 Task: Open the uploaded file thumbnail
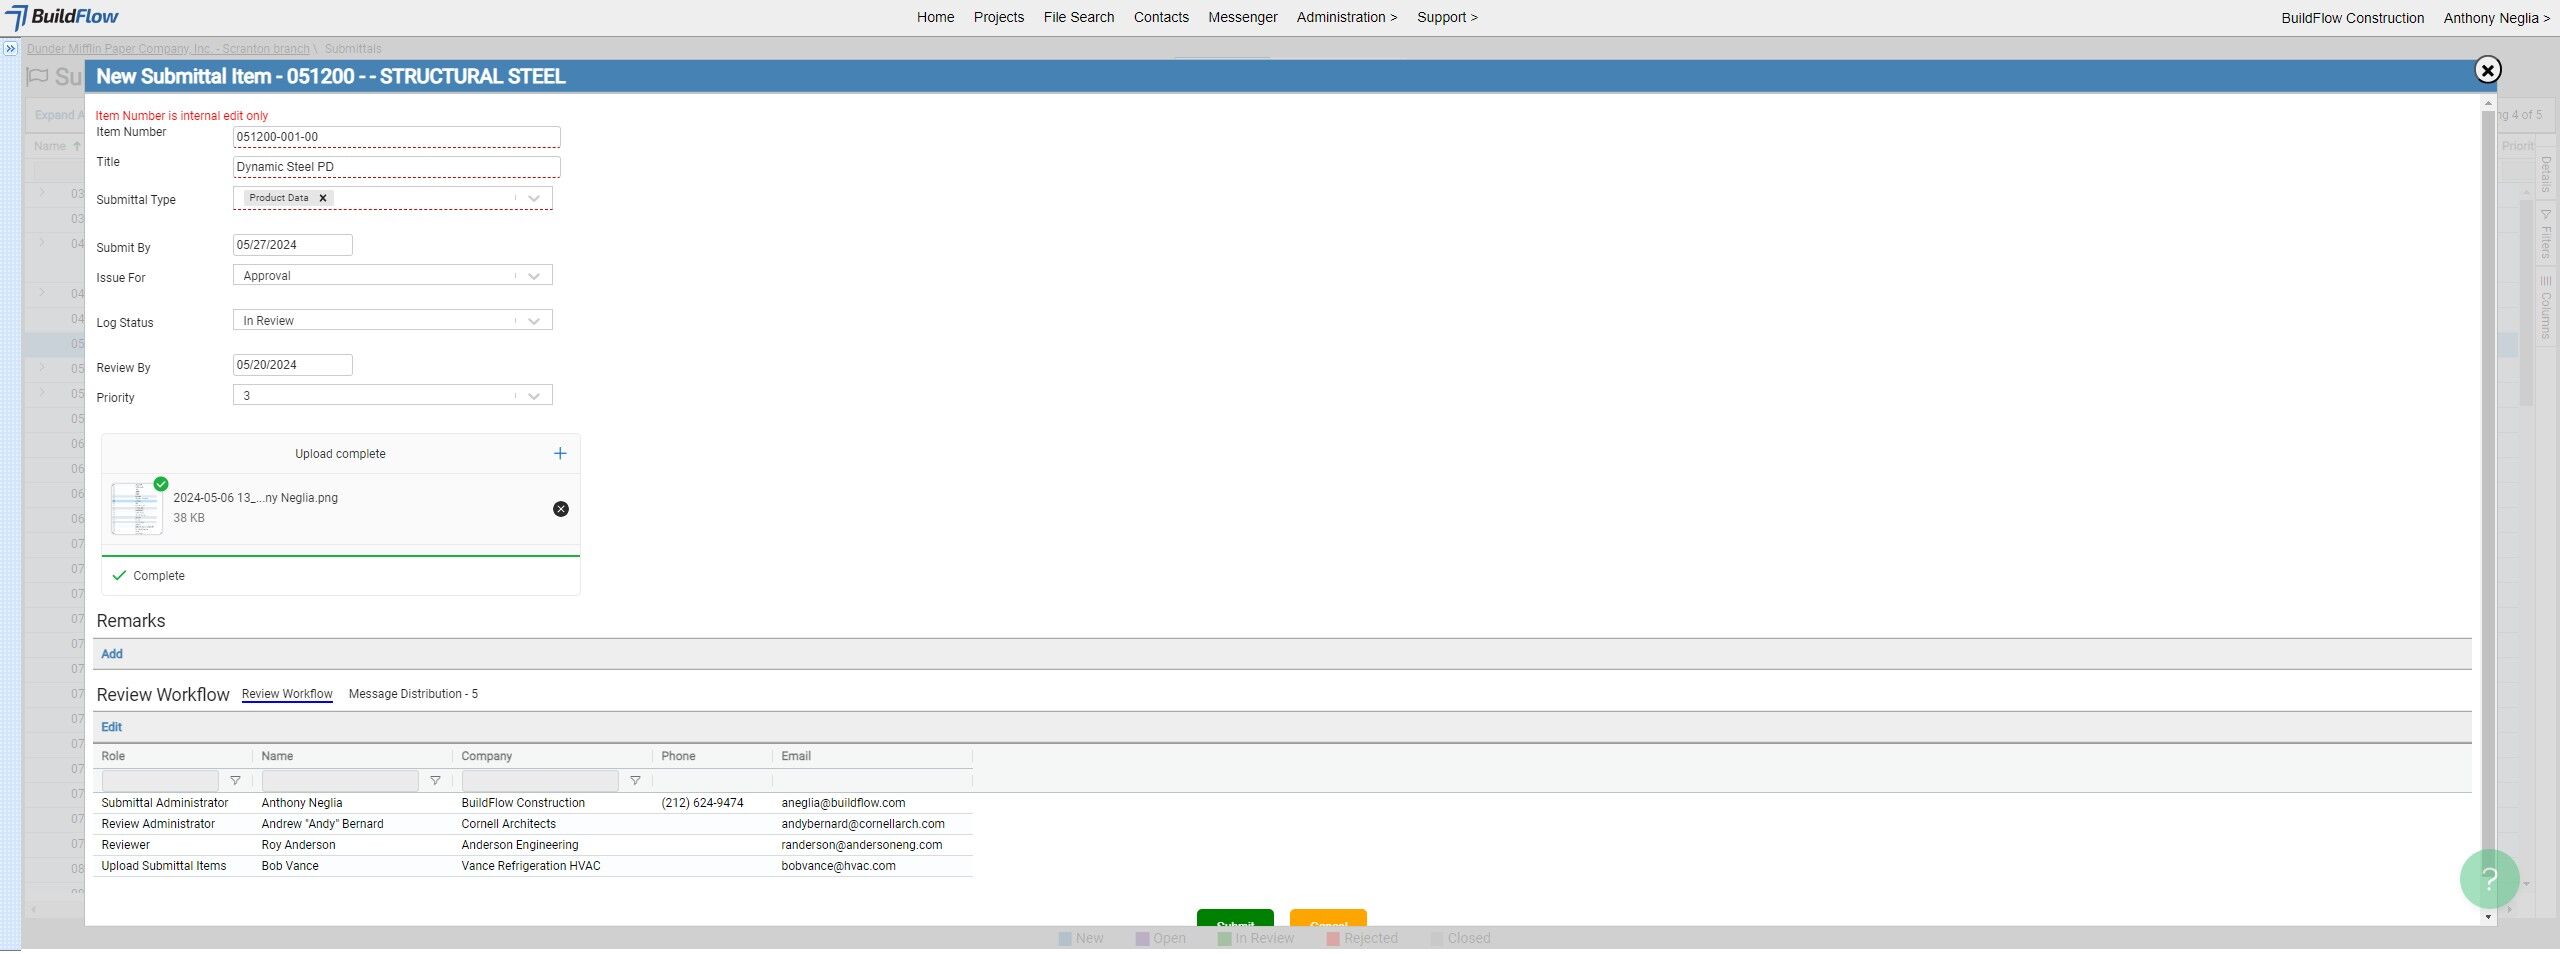click(136, 509)
